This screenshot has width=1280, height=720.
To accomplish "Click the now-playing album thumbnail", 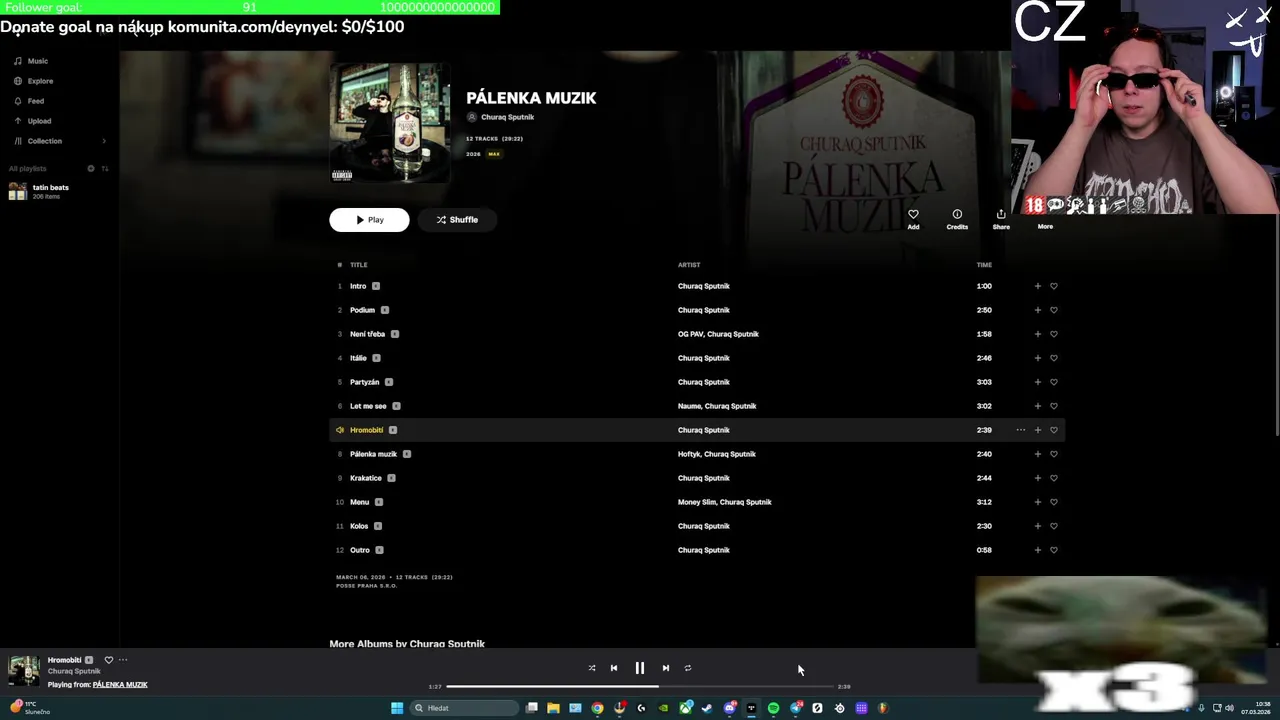I will click(24, 671).
